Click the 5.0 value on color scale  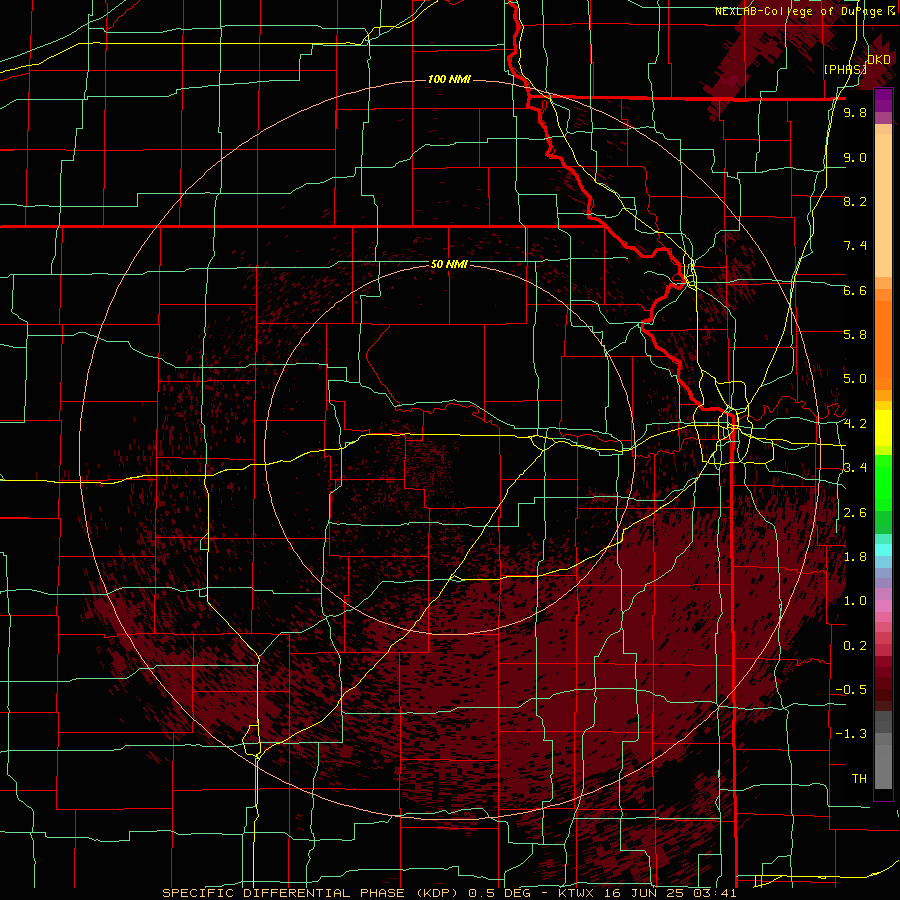tap(855, 379)
